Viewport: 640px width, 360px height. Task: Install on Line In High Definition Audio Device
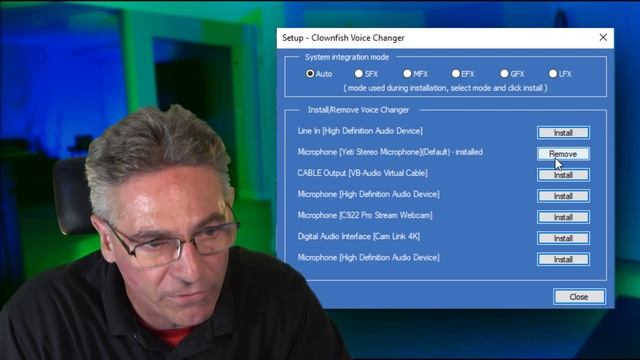[563, 133]
